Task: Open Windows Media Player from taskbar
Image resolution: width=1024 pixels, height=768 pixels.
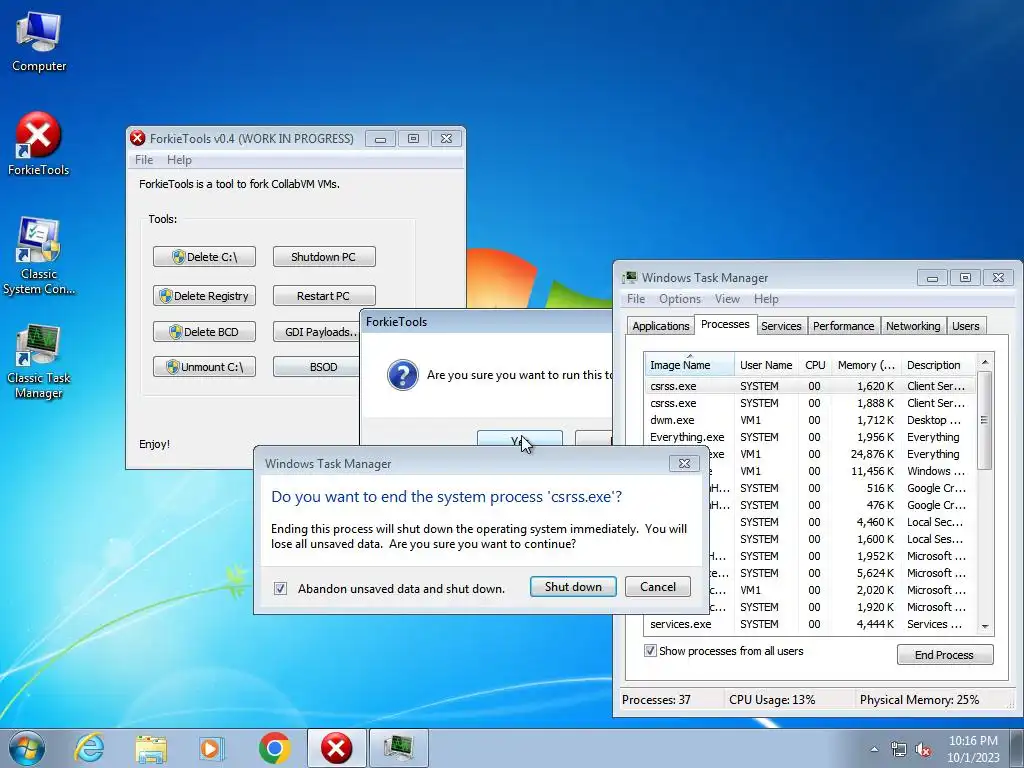Action: (x=211, y=748)
